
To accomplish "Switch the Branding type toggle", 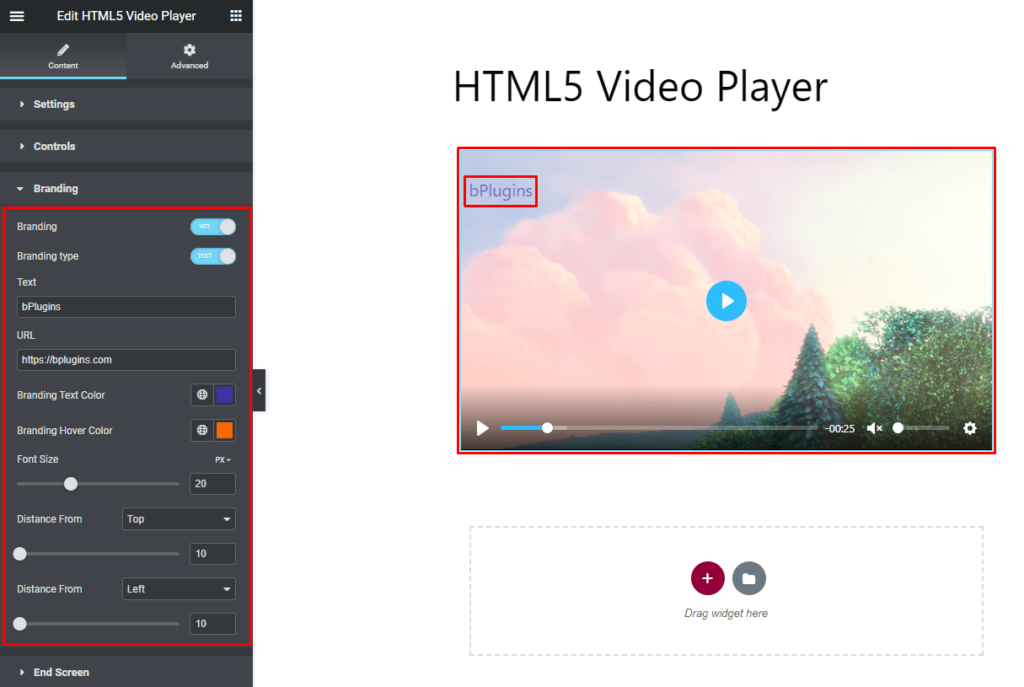I will pos(212,256).
